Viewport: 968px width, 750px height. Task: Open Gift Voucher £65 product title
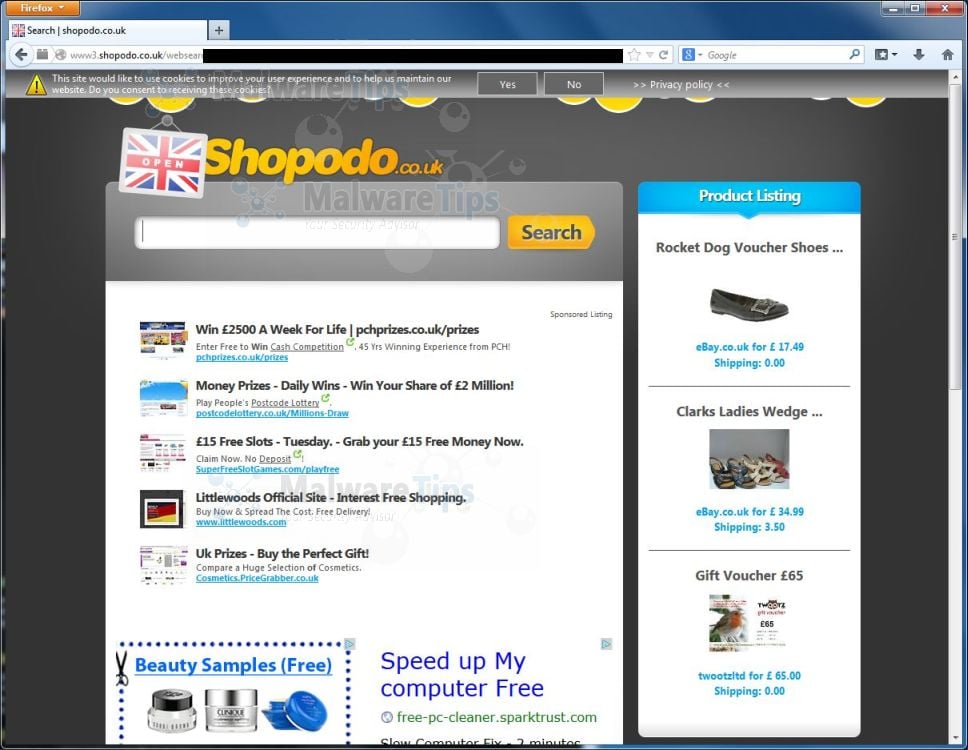[x=749, y=576]
